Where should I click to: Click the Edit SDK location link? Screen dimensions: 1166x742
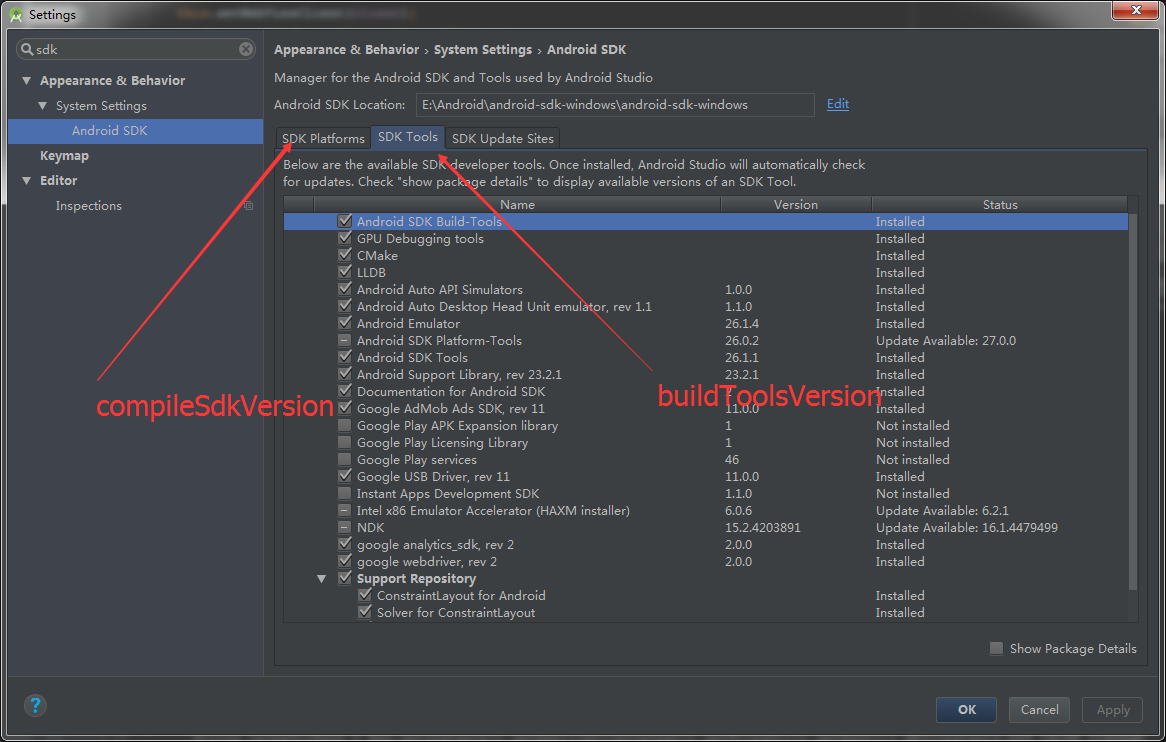coord(837,104)
